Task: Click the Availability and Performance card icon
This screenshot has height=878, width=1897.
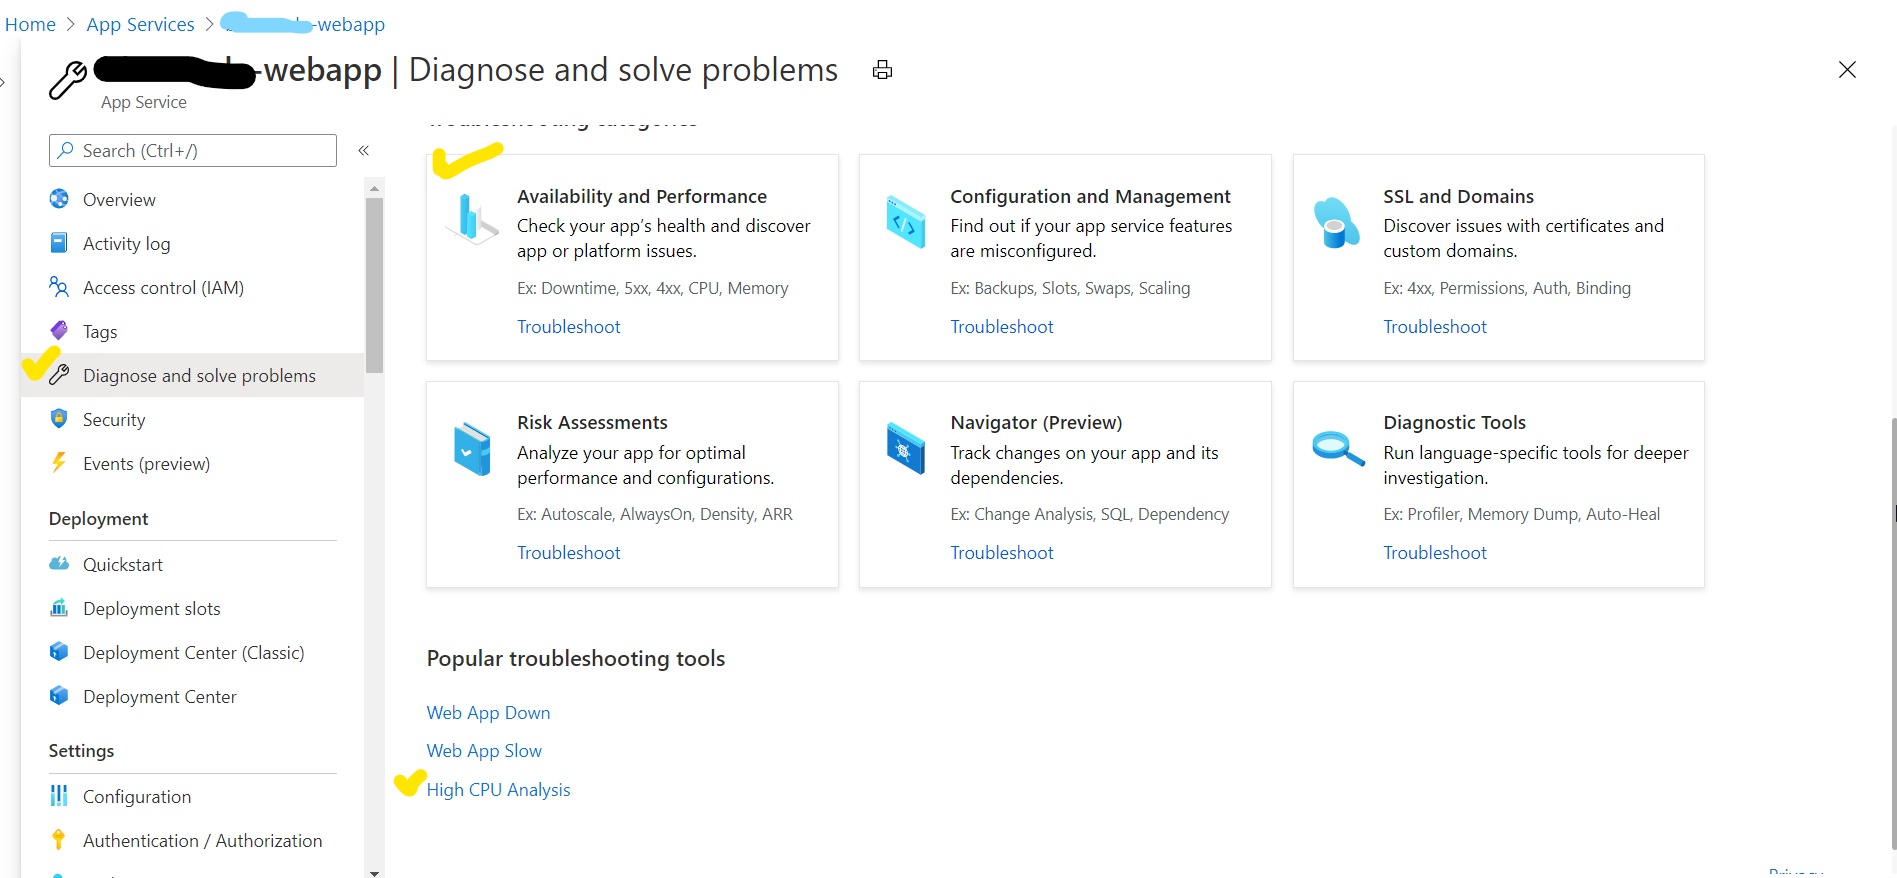Action: [471, 220]
